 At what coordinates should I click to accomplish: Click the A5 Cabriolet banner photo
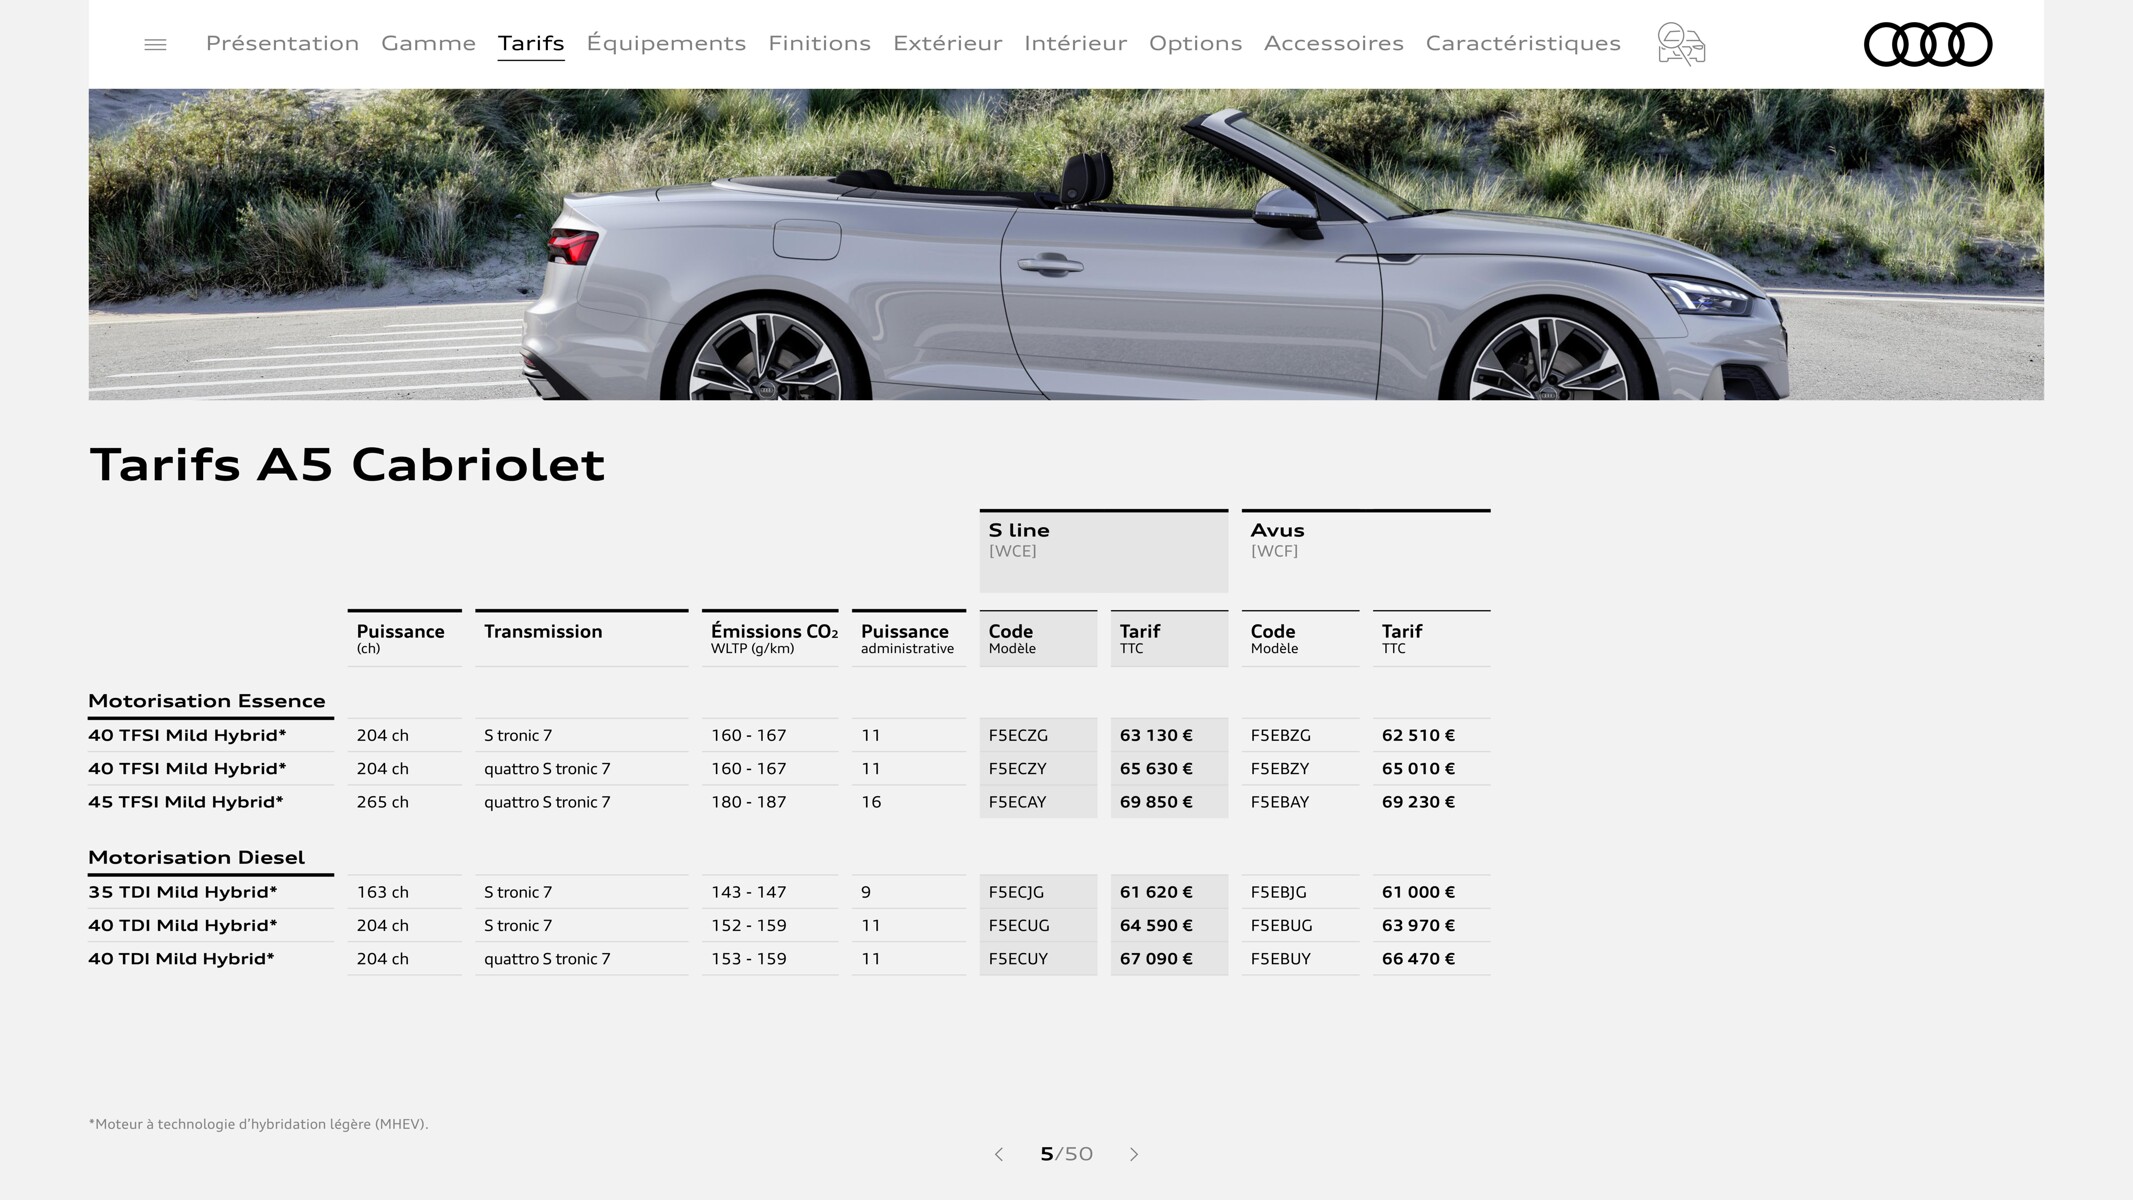(x=1066, y=244)
